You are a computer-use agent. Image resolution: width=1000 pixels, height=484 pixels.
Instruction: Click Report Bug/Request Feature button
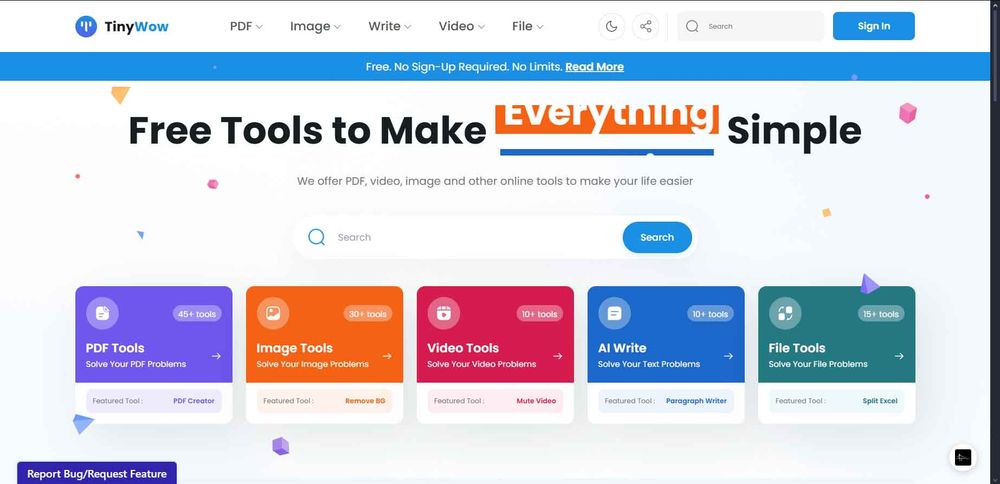pyautogui.click(x=97, y=474)
